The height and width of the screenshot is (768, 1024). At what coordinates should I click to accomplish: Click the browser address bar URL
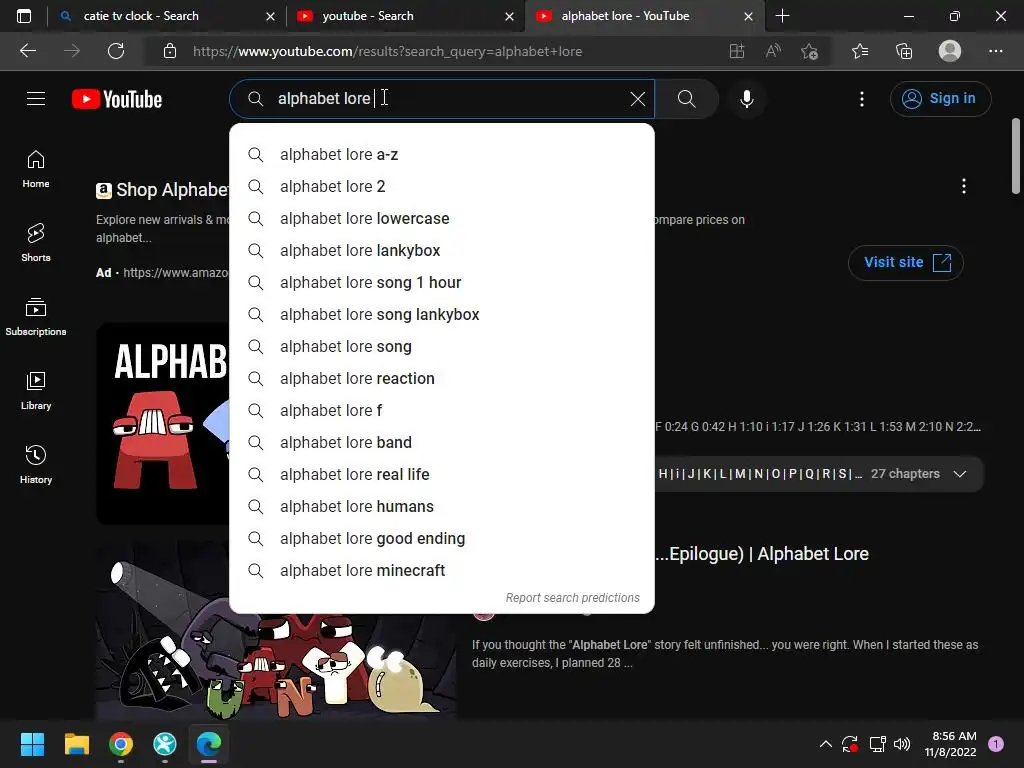point(387,52)
